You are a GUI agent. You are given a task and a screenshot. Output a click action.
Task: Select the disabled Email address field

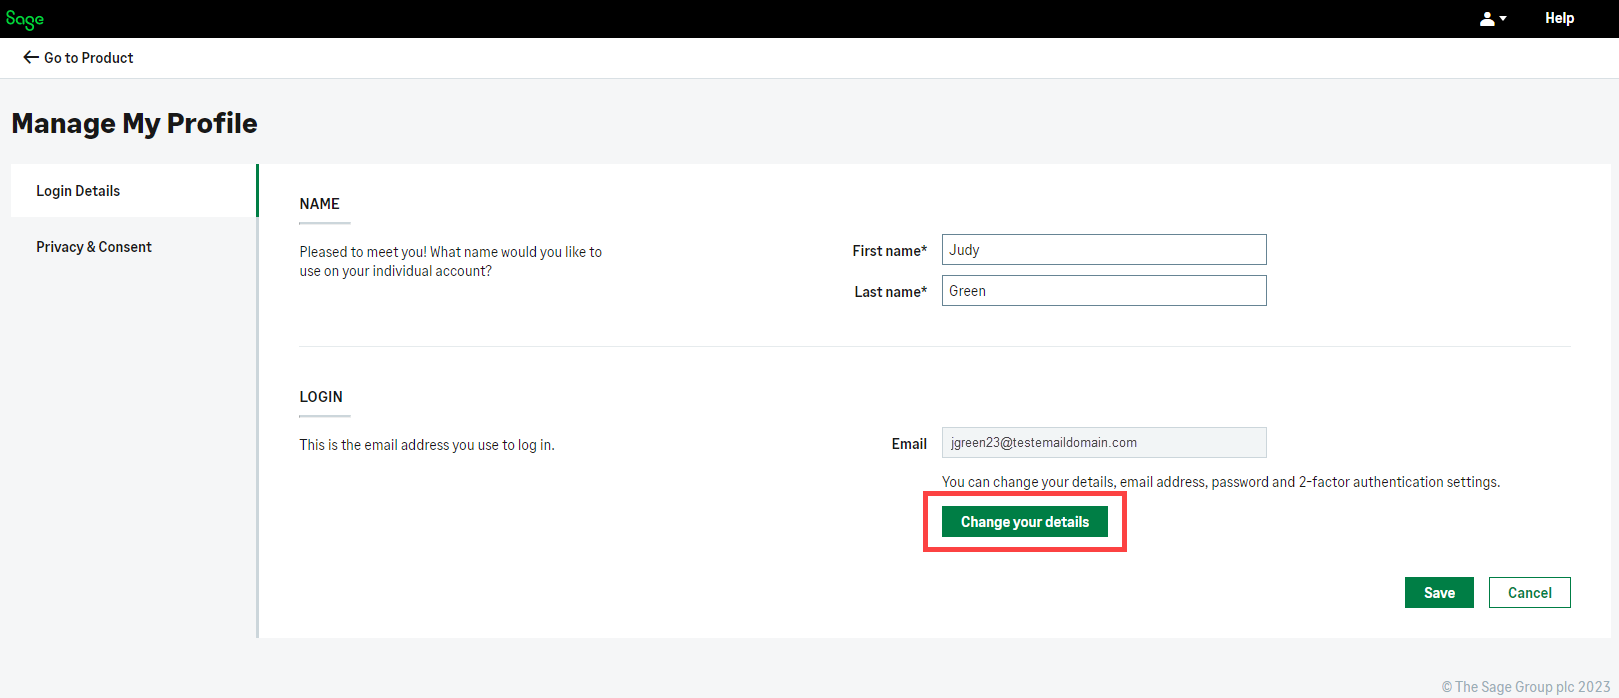pyautogui.click(x=1103, y=443)
